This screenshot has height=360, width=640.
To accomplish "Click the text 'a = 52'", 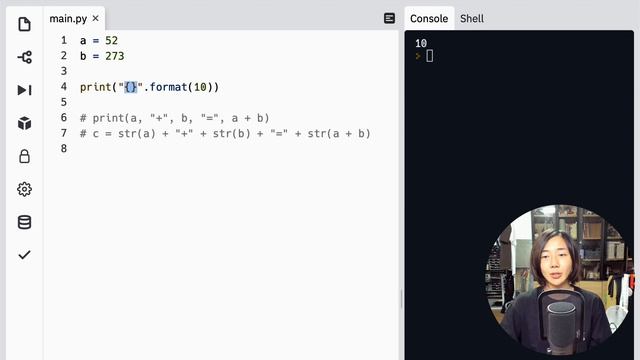I will [99, 40].
